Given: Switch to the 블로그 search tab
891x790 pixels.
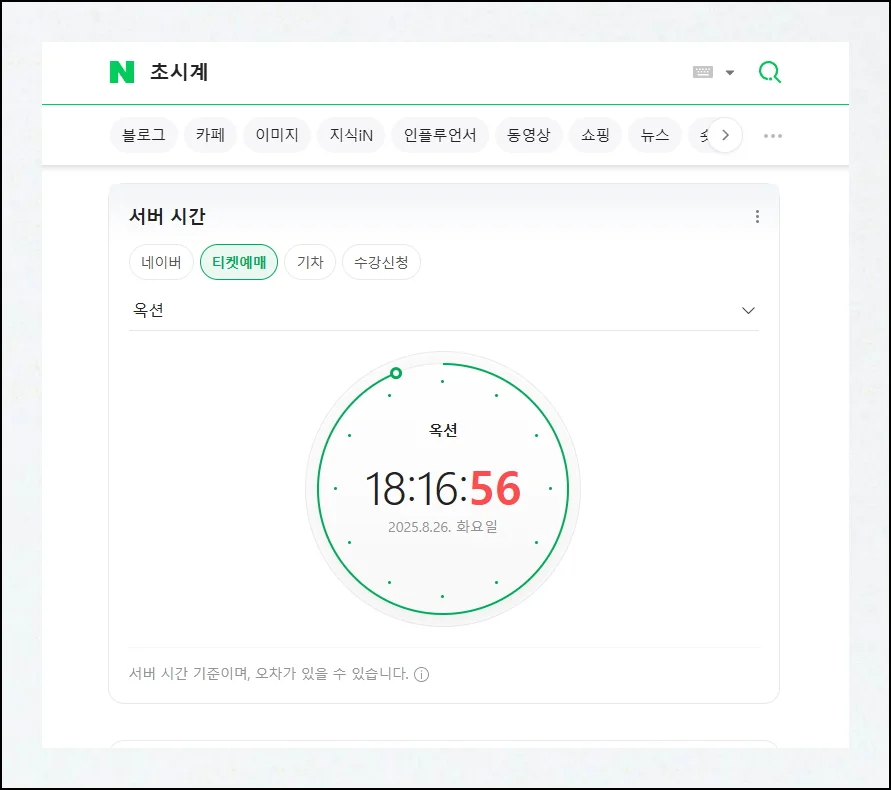Looking at the screenshot, I should pos(144,135).
